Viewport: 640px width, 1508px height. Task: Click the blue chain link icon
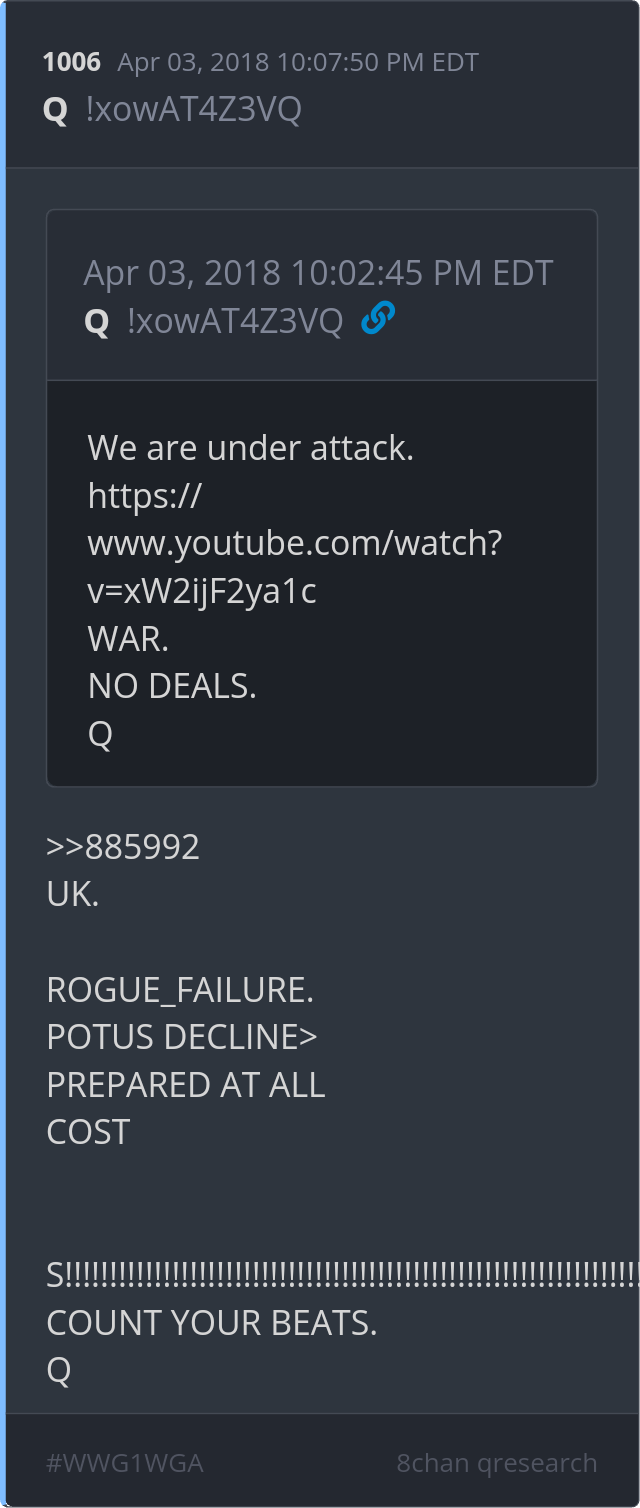click(378, 319)
